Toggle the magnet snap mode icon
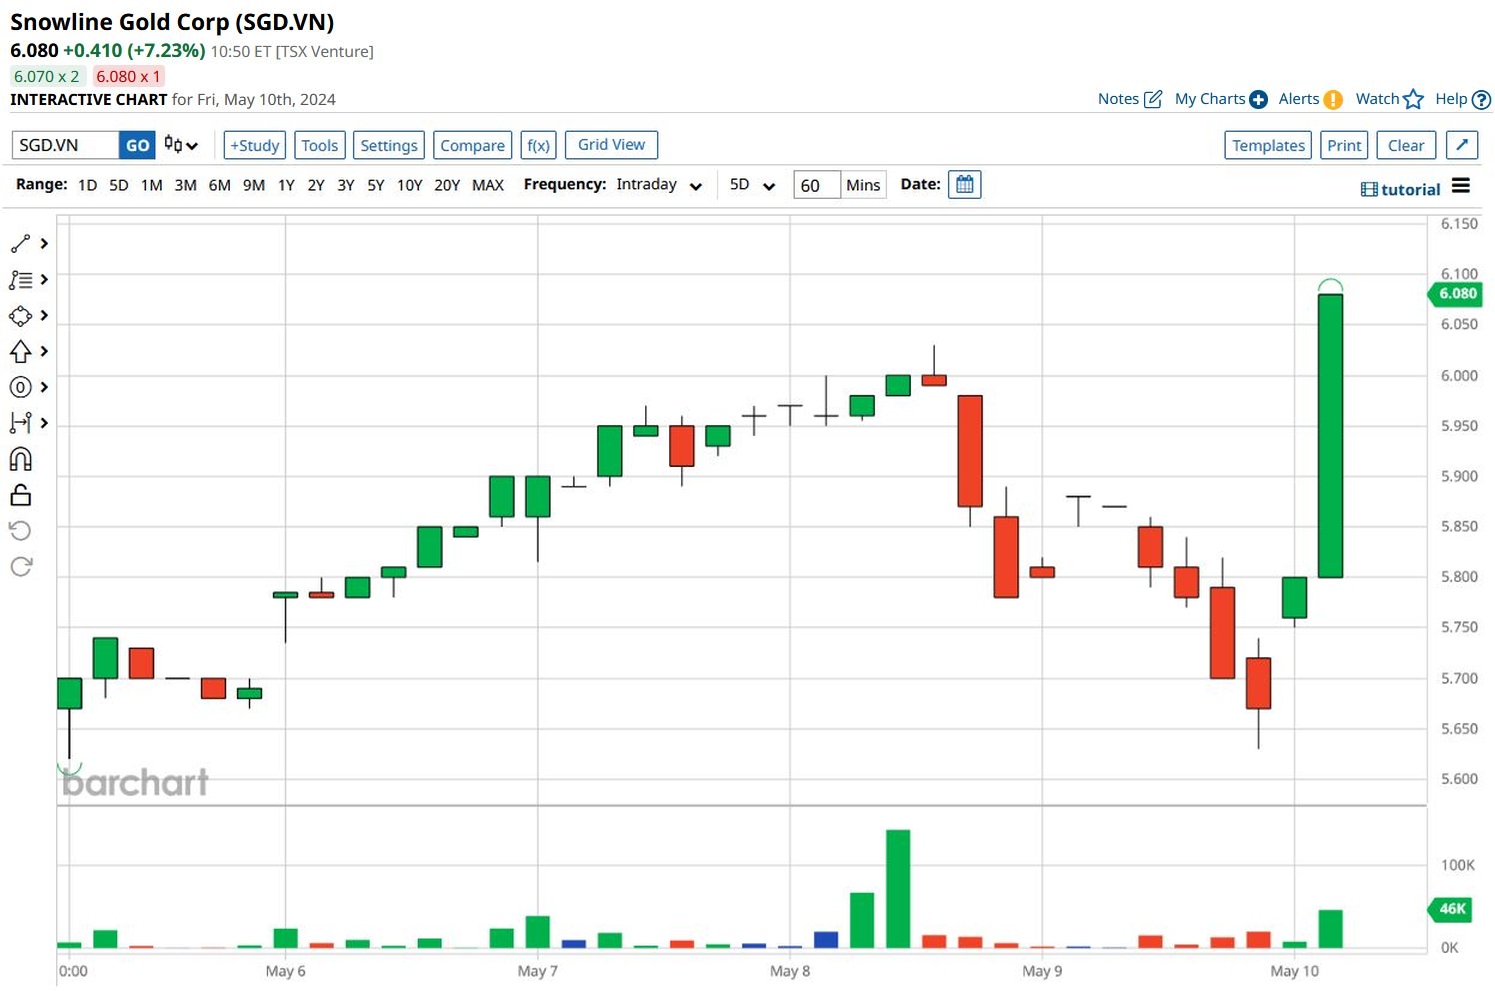 point(20,459)
